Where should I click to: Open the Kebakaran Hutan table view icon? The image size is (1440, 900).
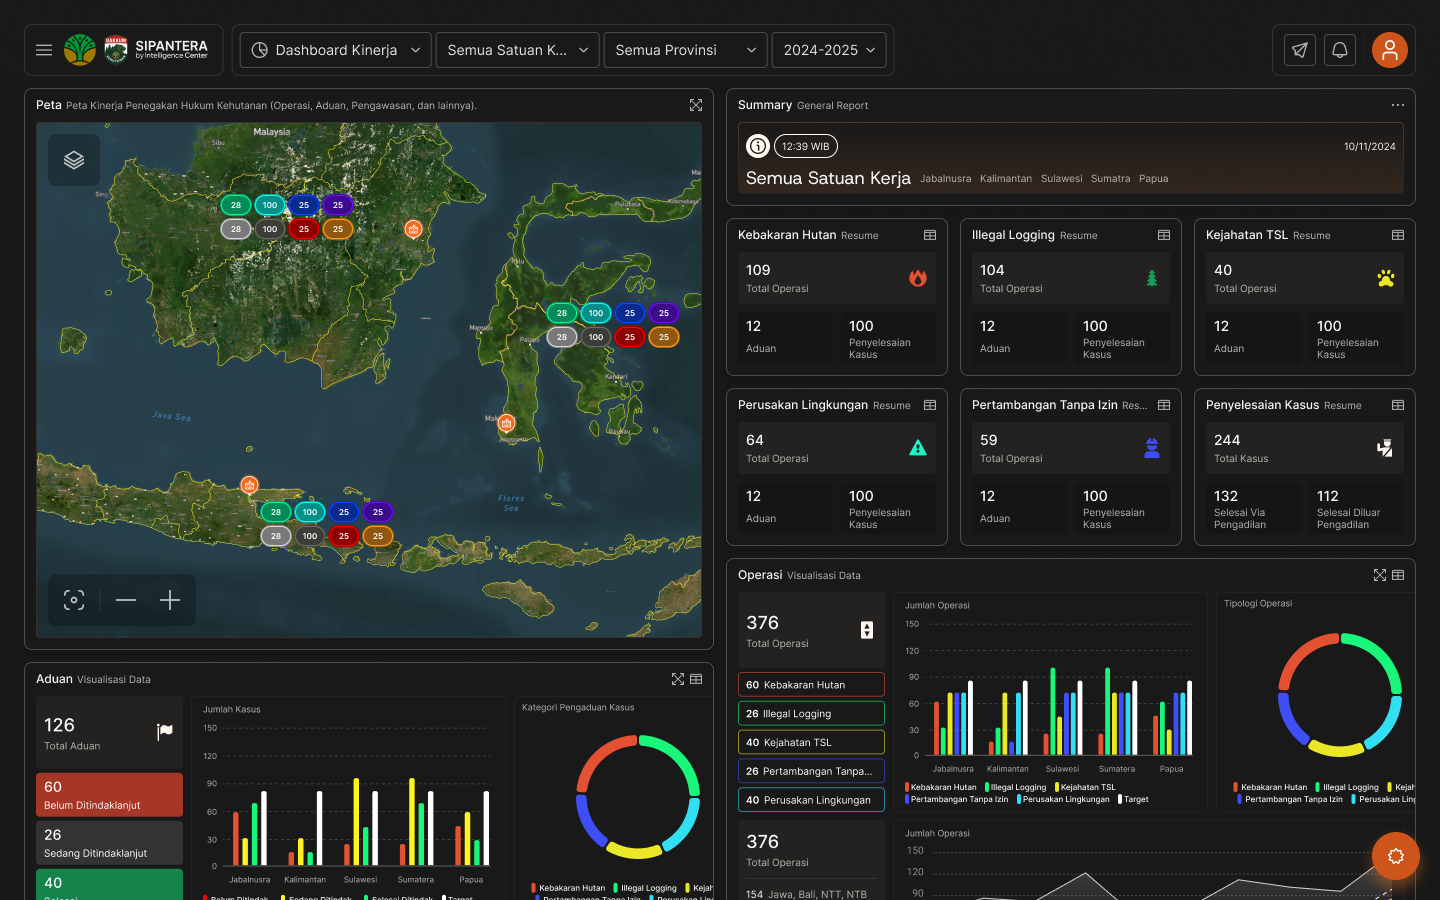point(930,235)
